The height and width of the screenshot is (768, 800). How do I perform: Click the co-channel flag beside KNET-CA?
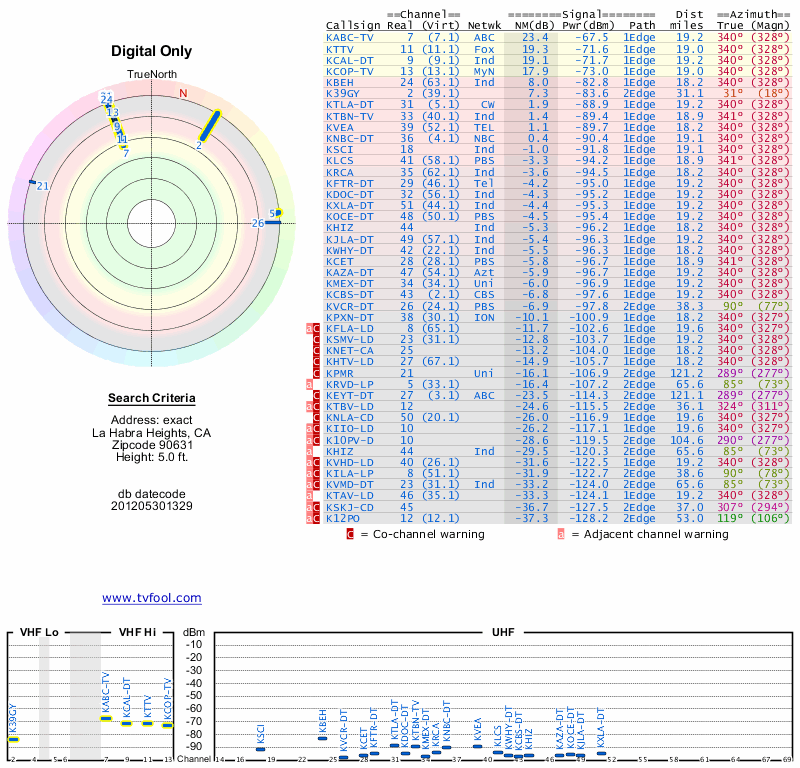[316, 351]
